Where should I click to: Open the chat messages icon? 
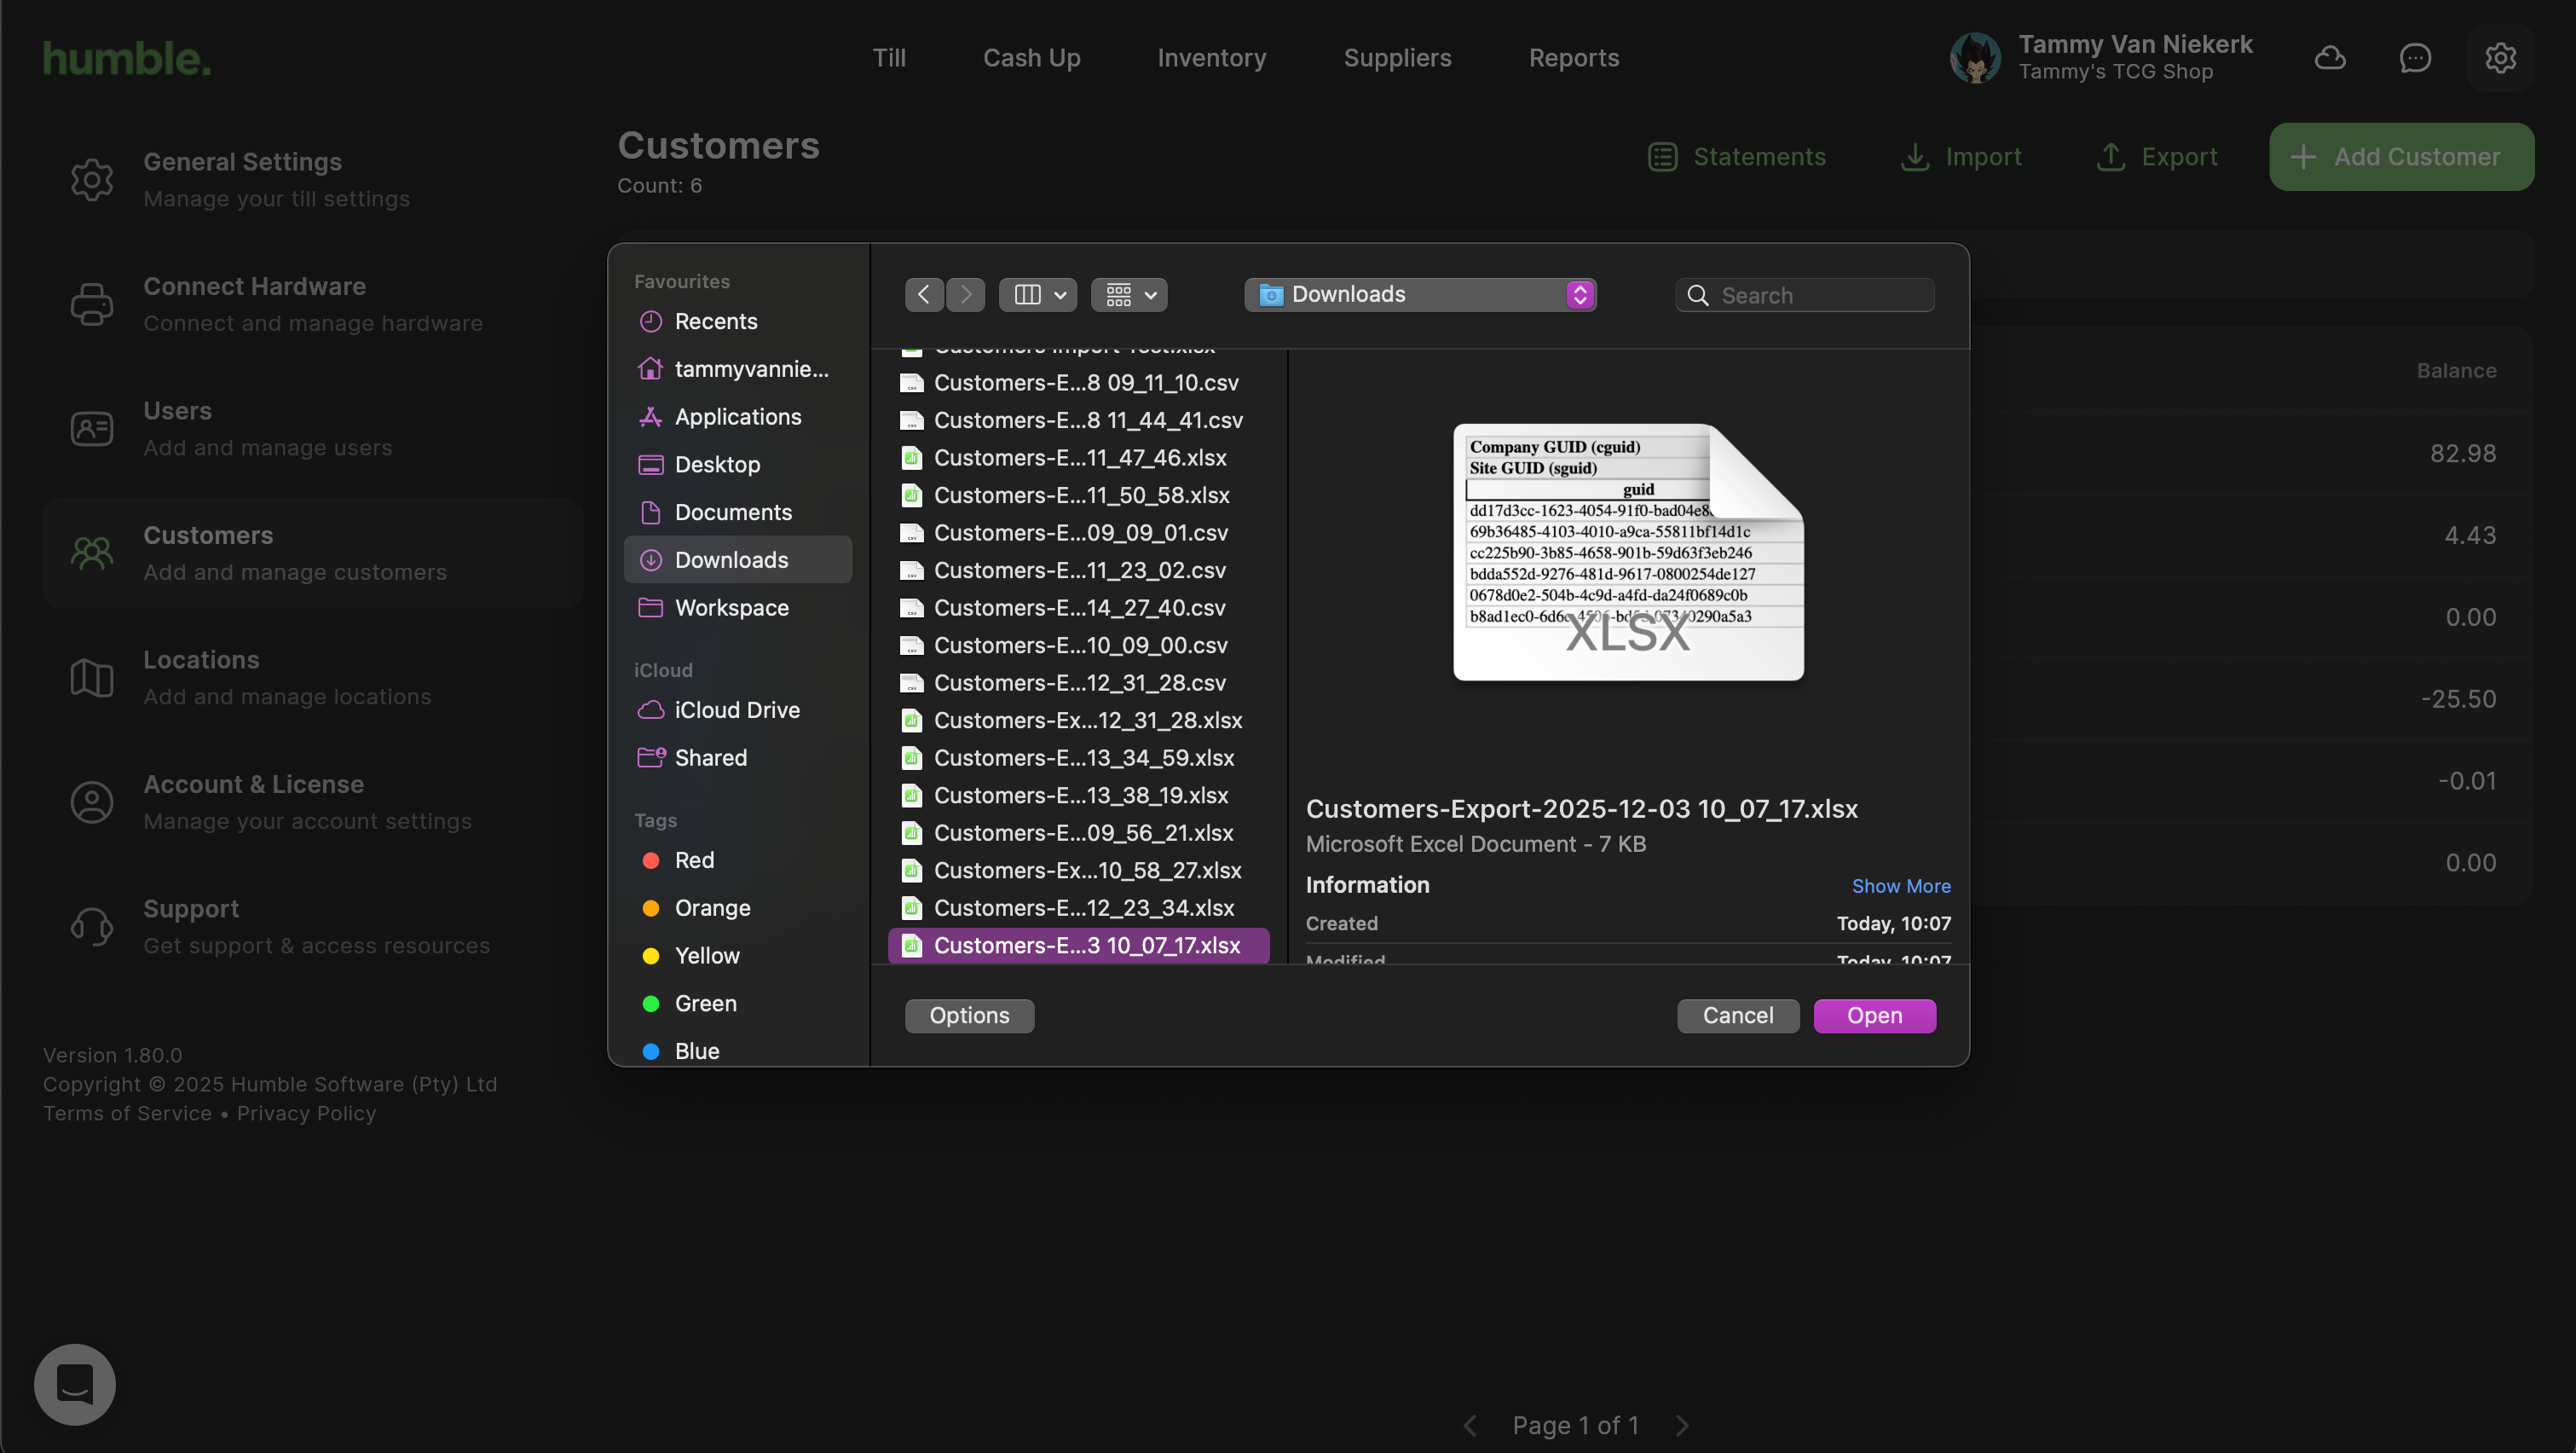pos(2415,58)
